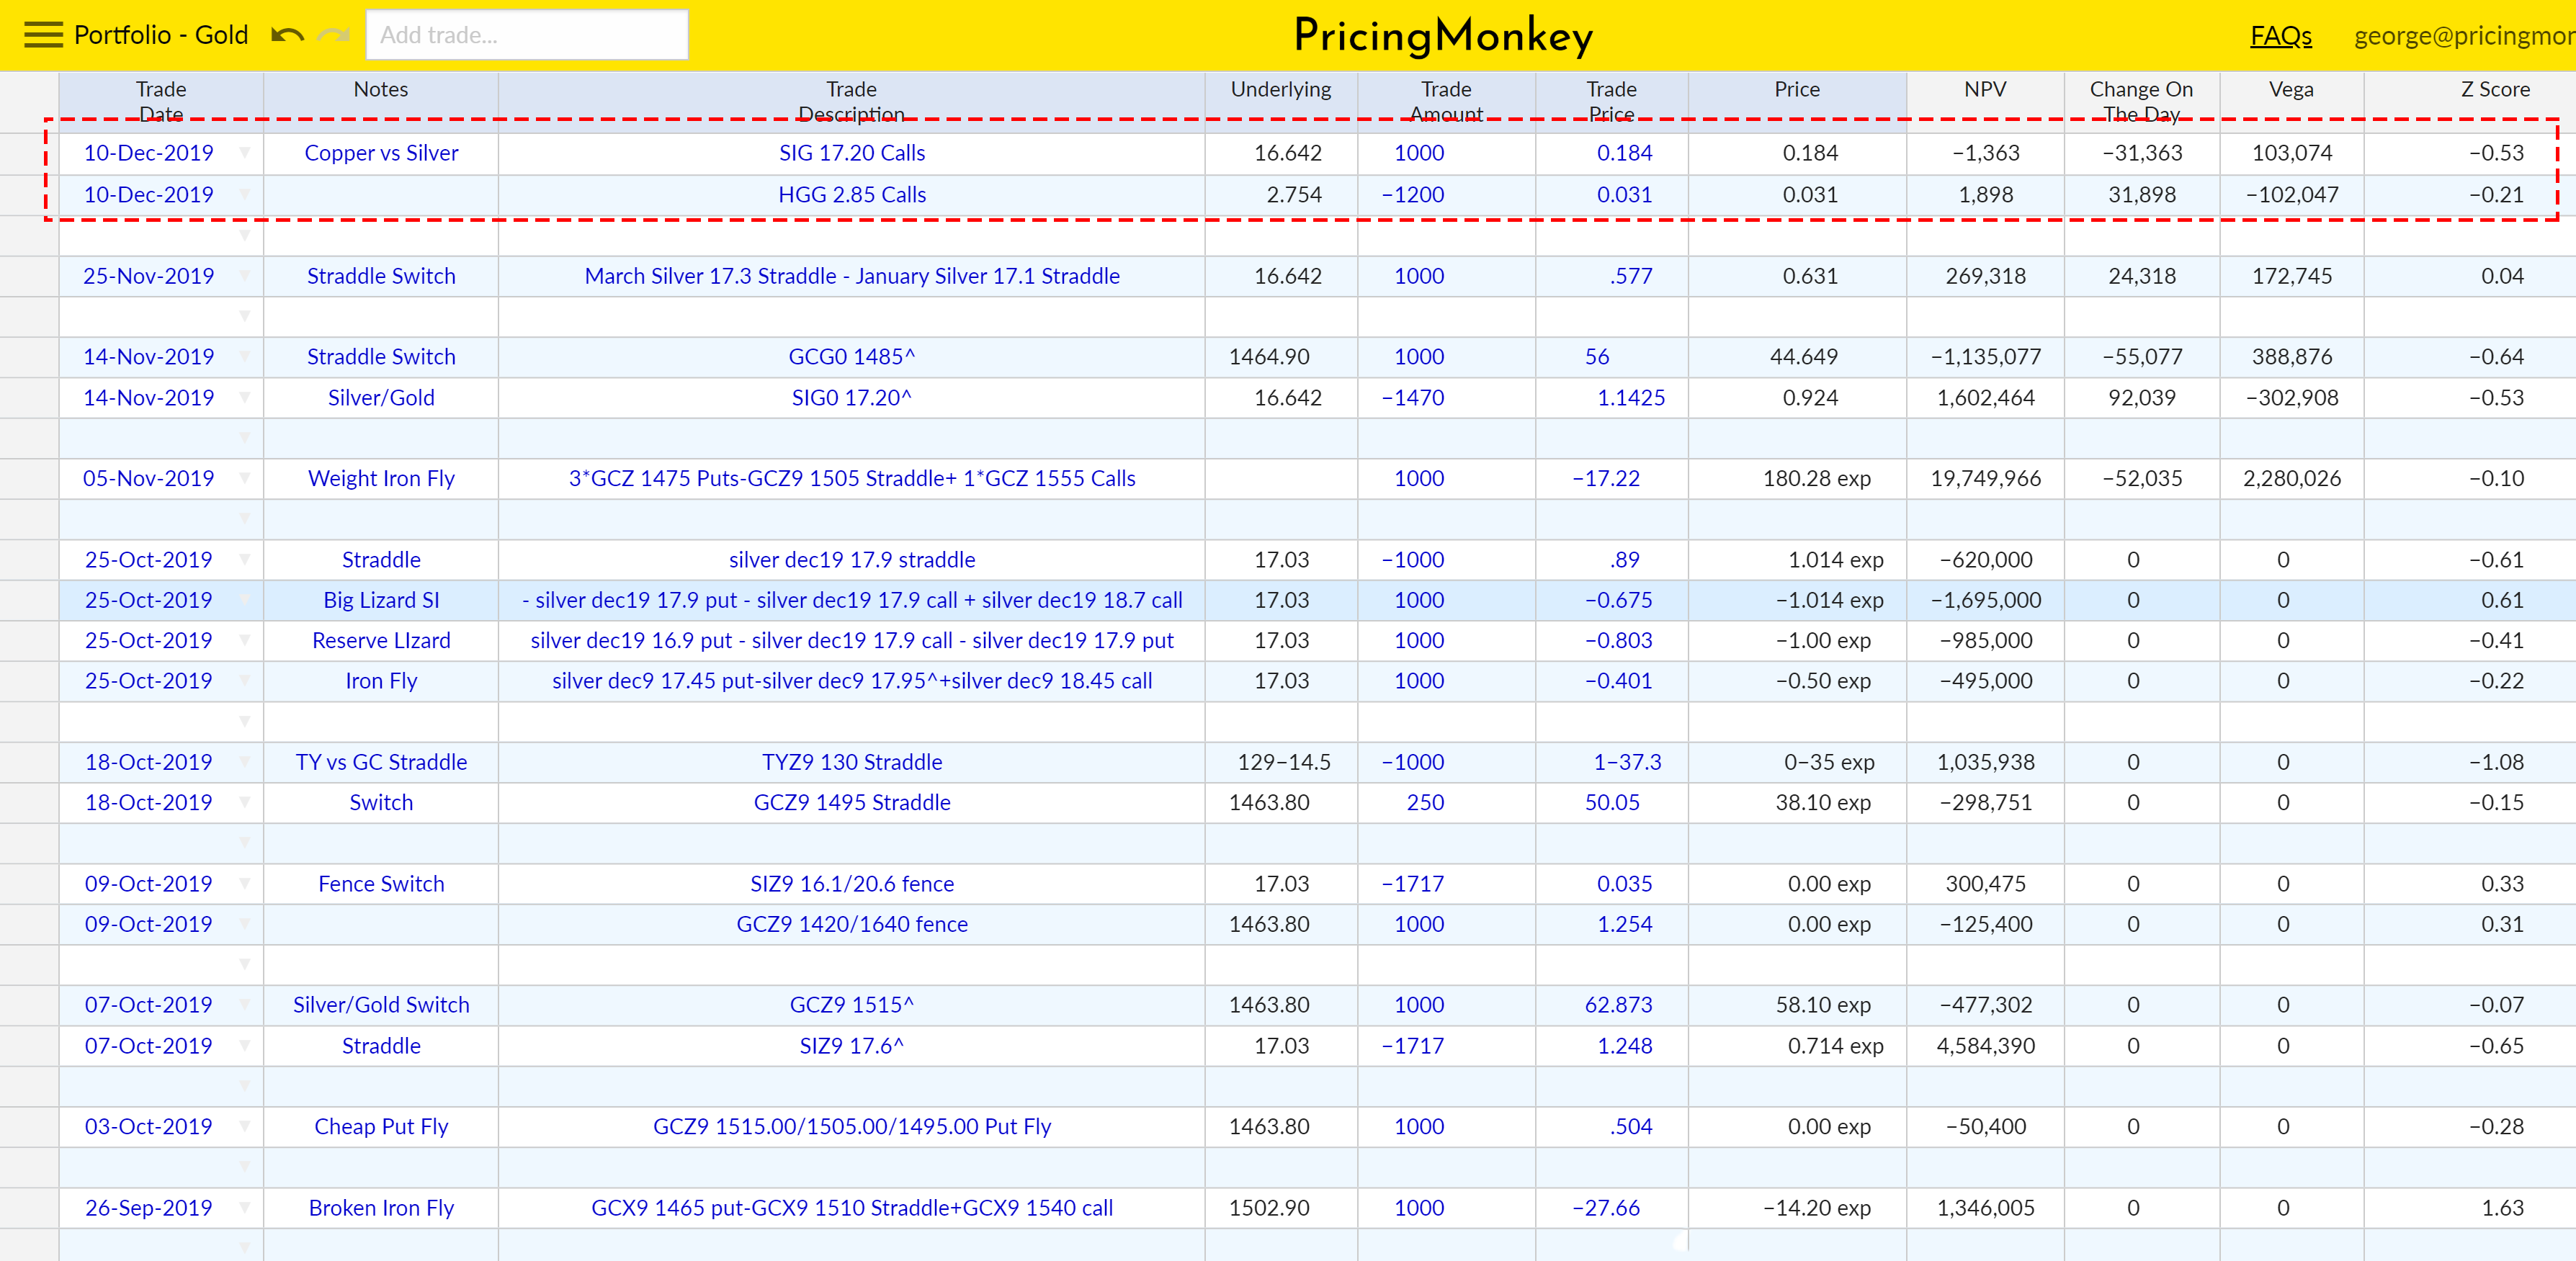Screen dimensions: 2576x1261
Task: Open date dropdown for 03-Oct-2019 row
Action: click(x=245, y=1127)
